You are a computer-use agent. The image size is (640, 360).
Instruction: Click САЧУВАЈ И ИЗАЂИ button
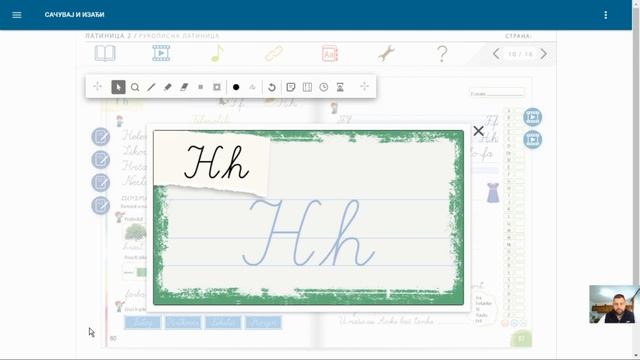coord(74,15)
